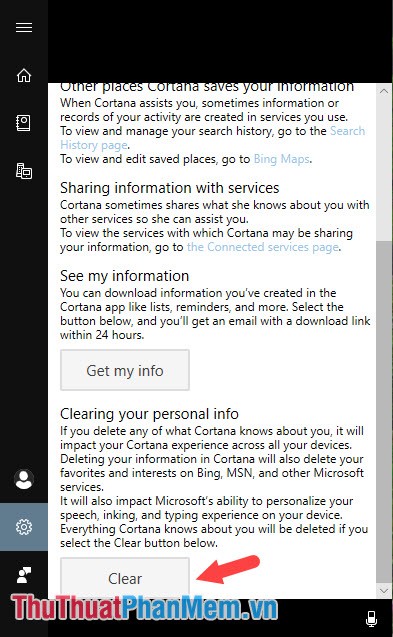Click the Sharing information with services heading
The width and height of the screenshot is (393, 637).
[x=169, y=188]
